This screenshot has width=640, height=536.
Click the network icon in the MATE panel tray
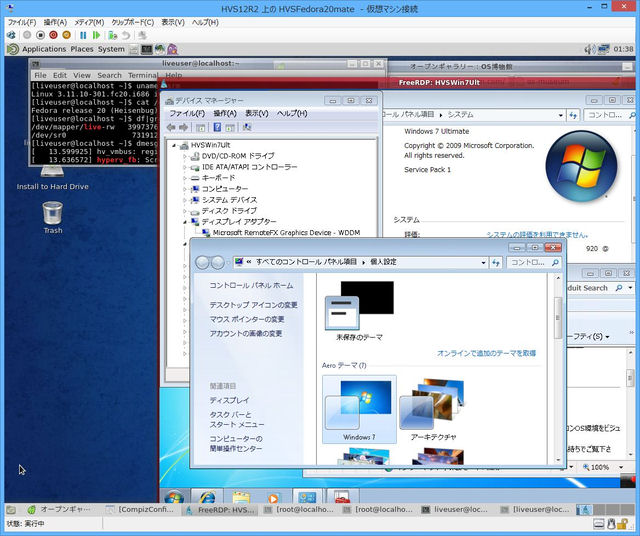point(603,49)
